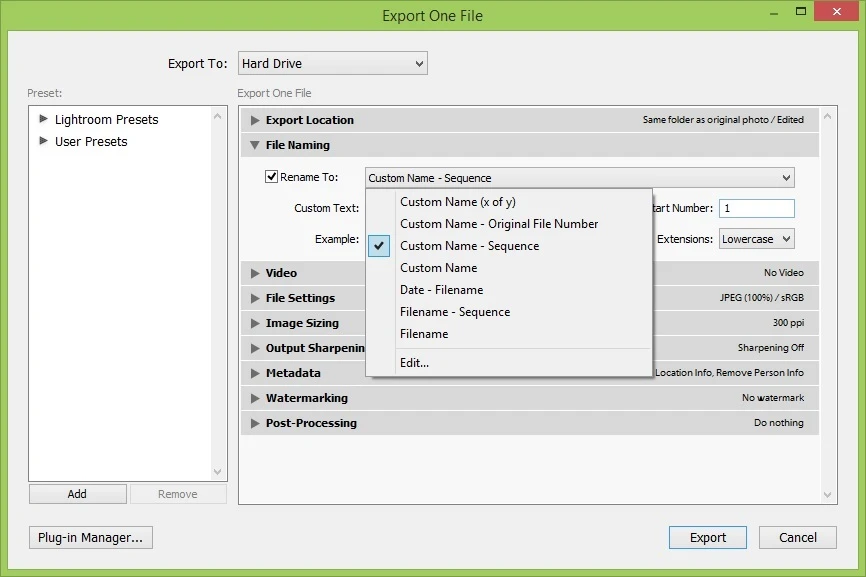The image size is (866, 577).
Task: Click preset list scroll down arrow
Action: click(x=218, y=472)
